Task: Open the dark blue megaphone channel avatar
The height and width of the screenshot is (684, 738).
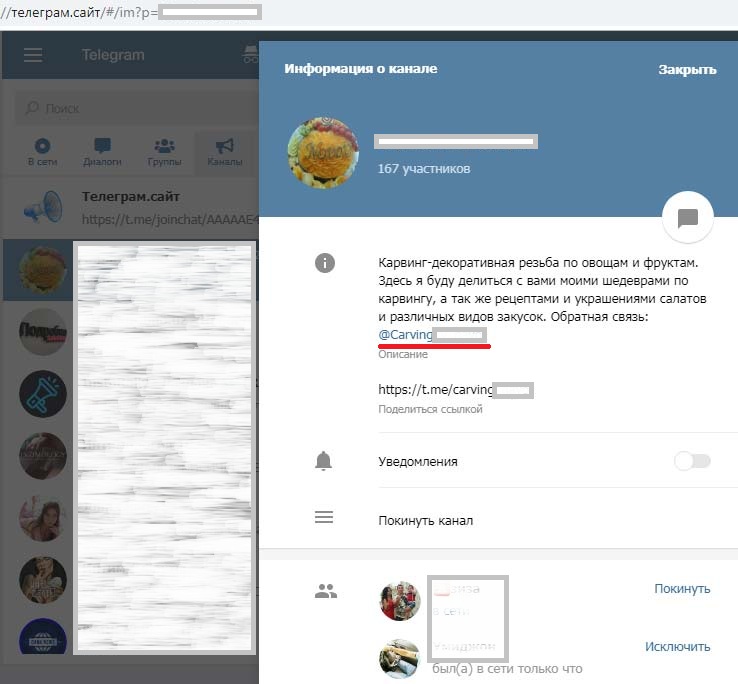Action: 43,394
